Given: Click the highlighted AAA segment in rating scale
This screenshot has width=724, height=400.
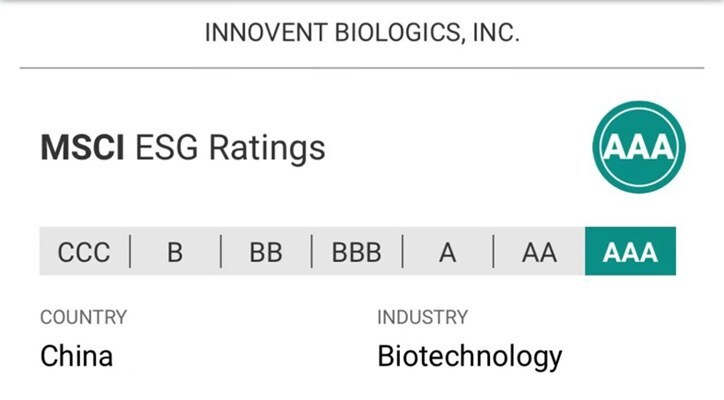Looking at the screenshot, I should pos(630,252).
